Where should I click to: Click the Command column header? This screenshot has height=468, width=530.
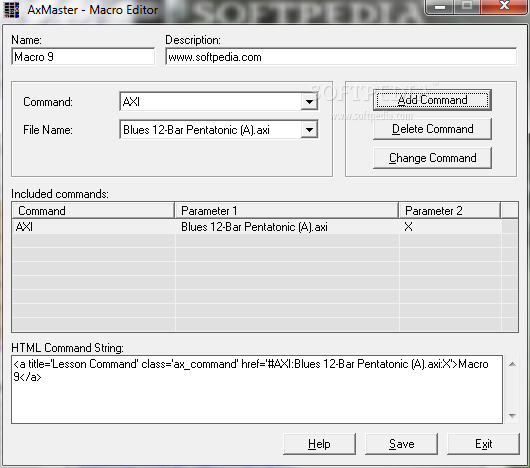(93, 211)
